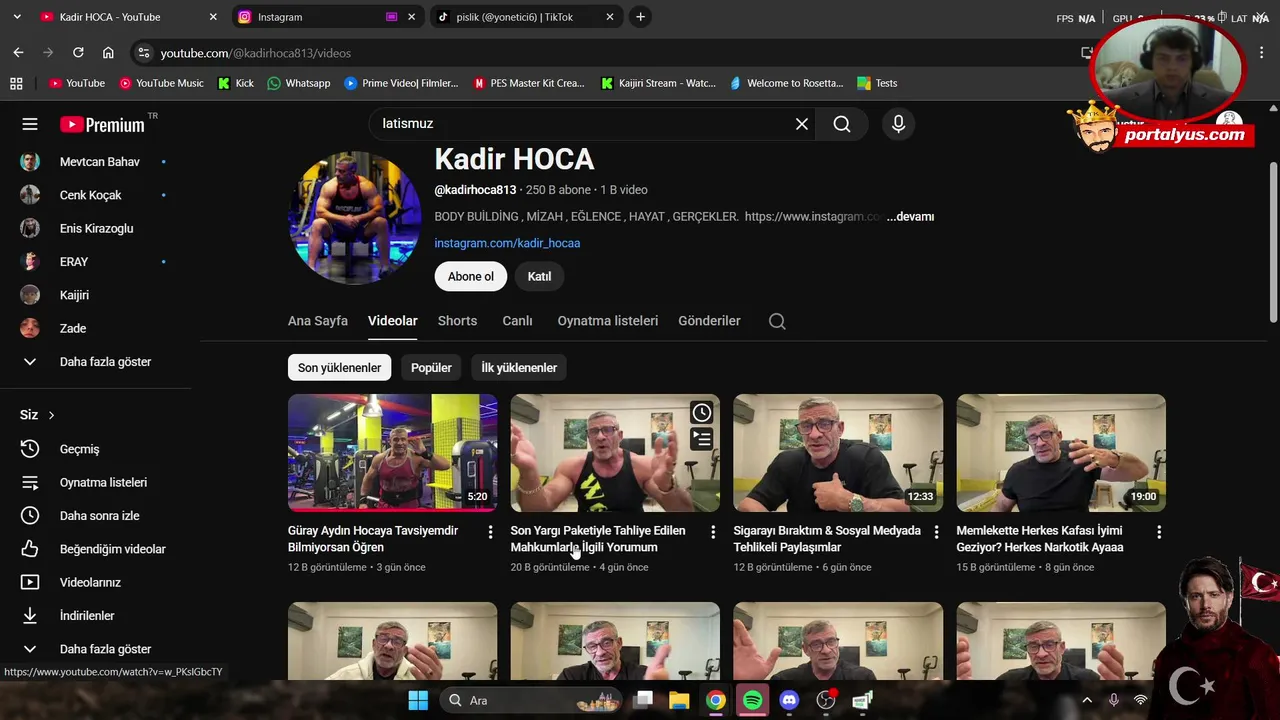The image size is (1280, 720).
Task: Open File Explorer from taskbar
Action: pyautogui.click(x=679, y=700)
